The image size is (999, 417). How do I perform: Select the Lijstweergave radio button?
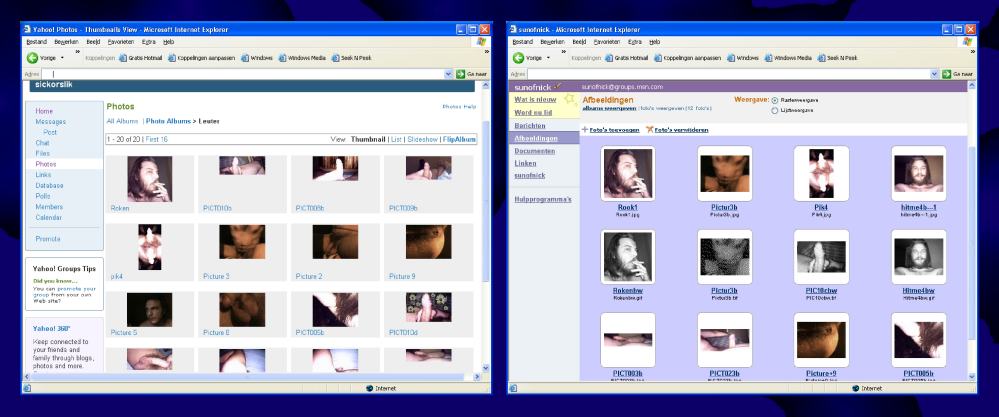click(x=775, y=110)
